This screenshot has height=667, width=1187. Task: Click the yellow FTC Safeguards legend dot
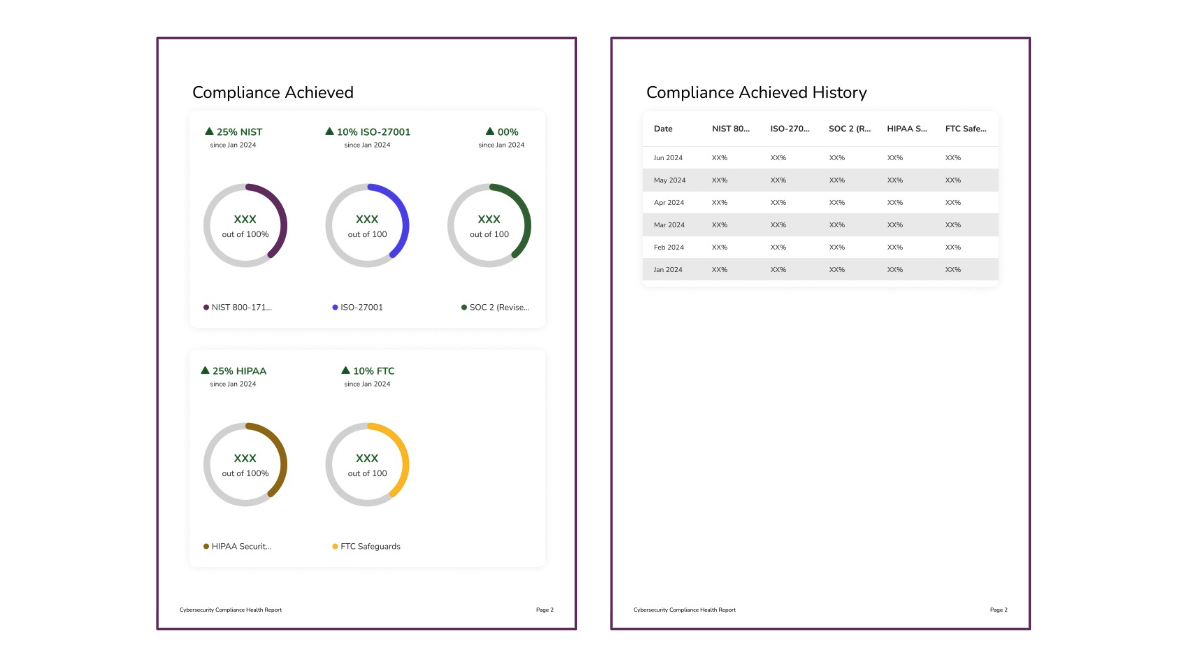click(x=333, y=546)
